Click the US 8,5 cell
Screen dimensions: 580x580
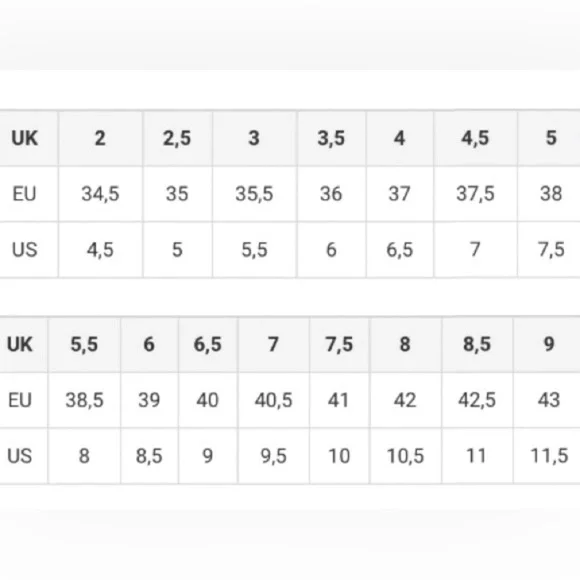pyautogui.click(x=149, y=456)
